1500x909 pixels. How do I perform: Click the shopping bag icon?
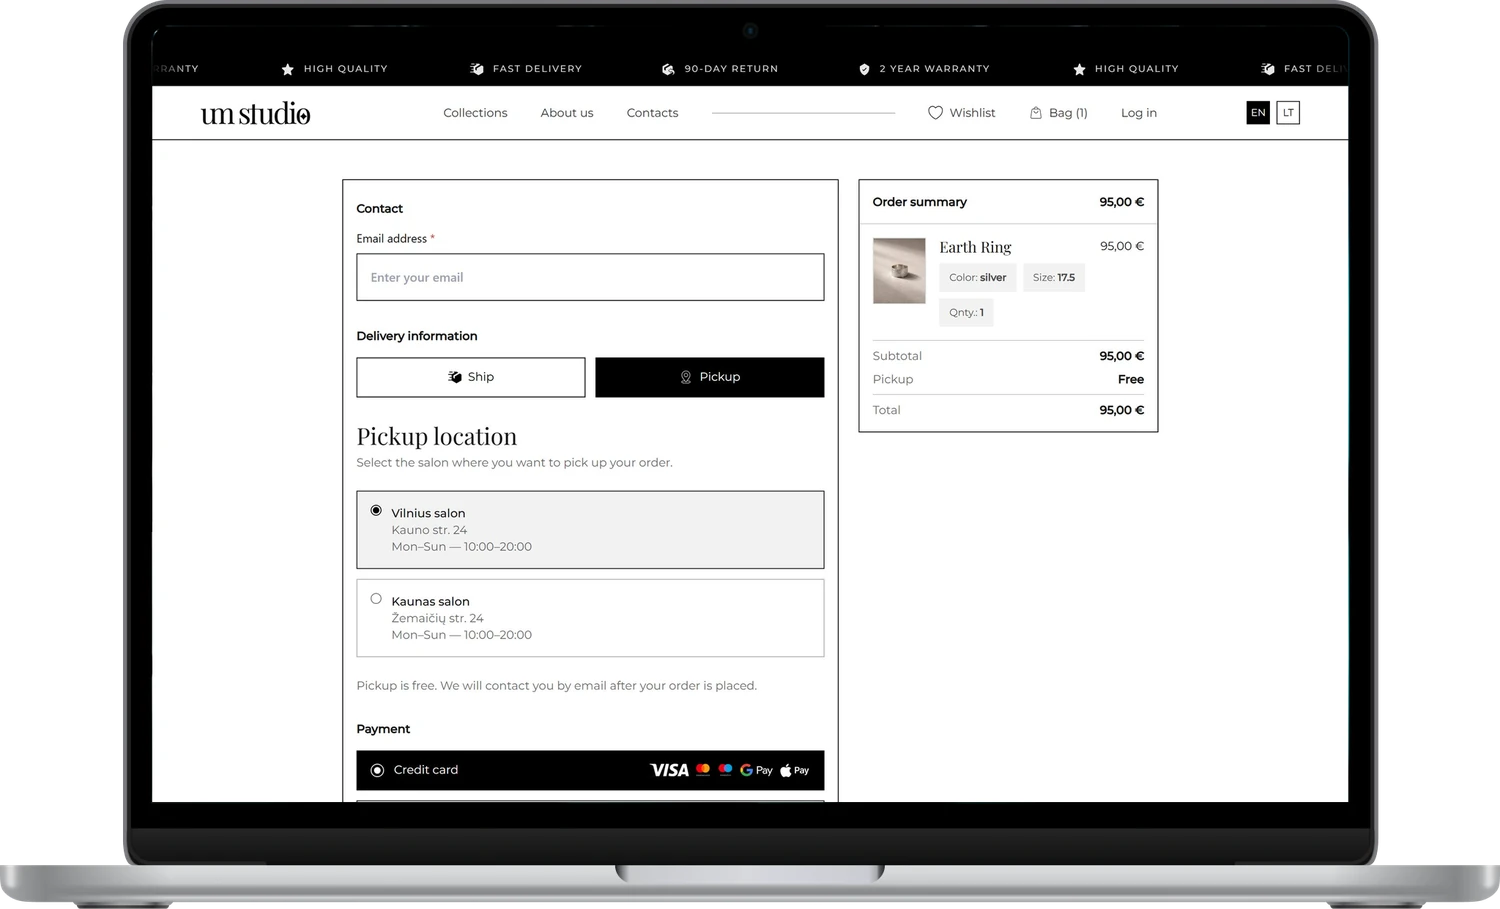[1036, 113]
